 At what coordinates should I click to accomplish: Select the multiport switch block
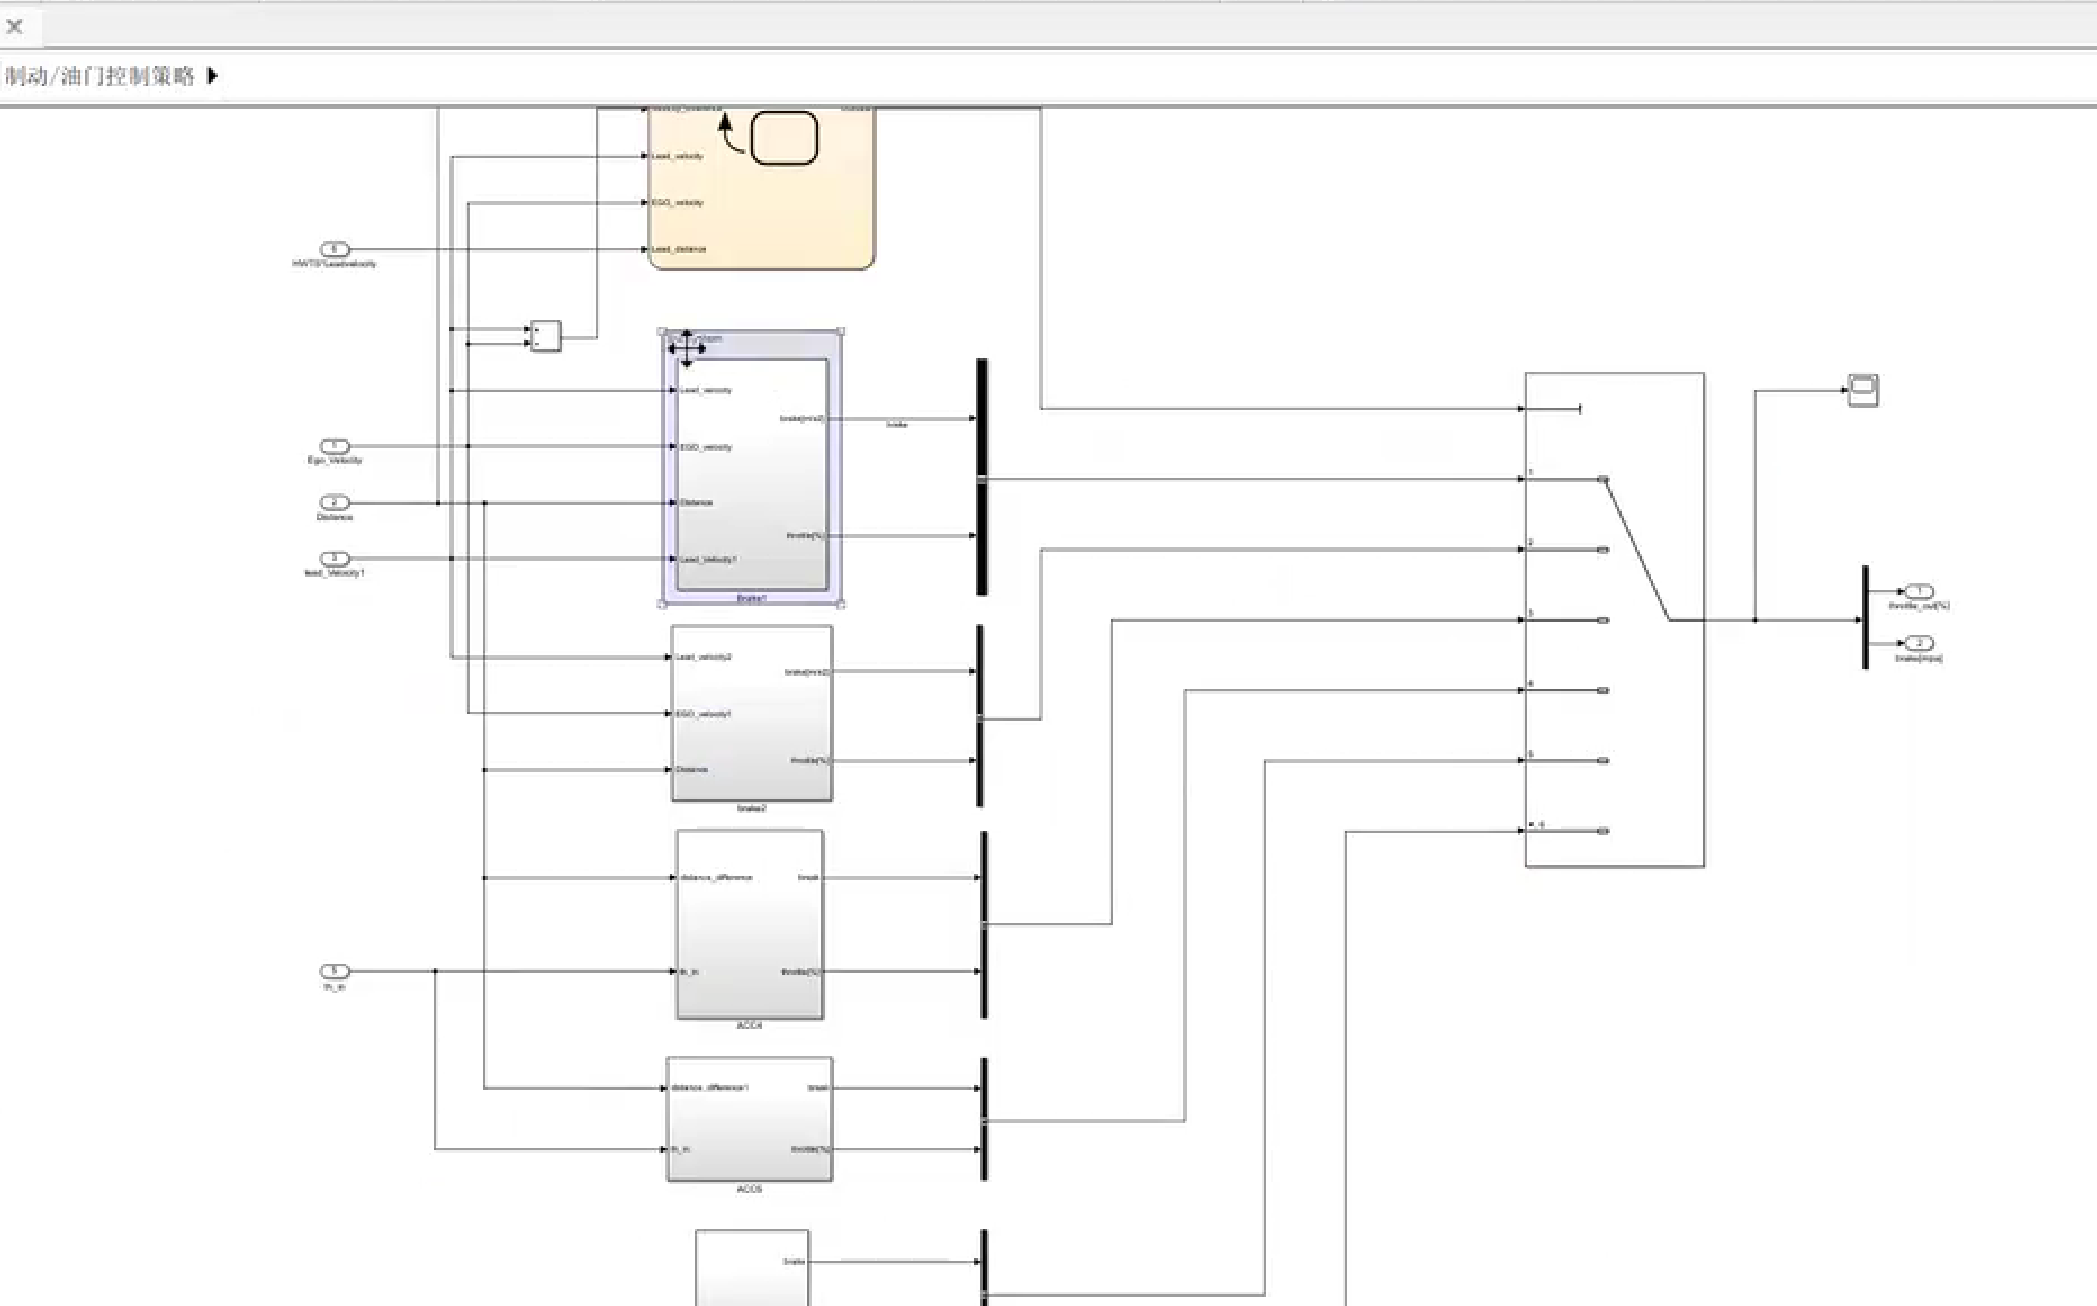click(x=1614, y=620)
